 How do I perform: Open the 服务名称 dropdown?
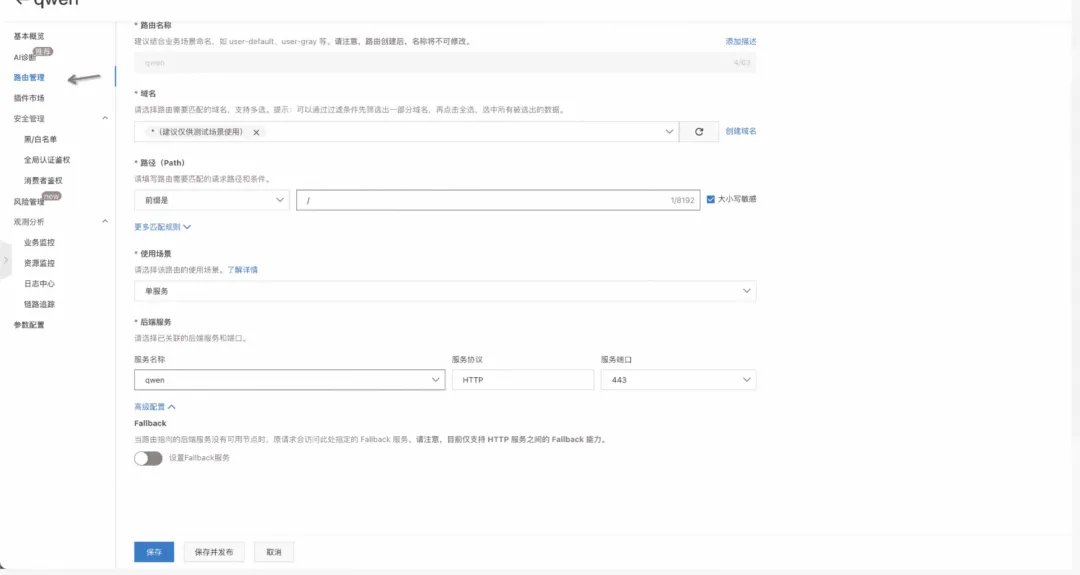pos(289,379)
